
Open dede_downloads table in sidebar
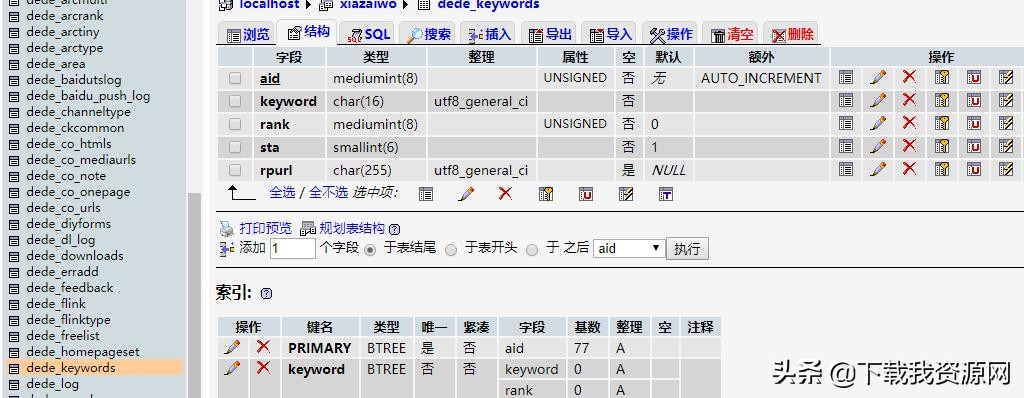75,256
